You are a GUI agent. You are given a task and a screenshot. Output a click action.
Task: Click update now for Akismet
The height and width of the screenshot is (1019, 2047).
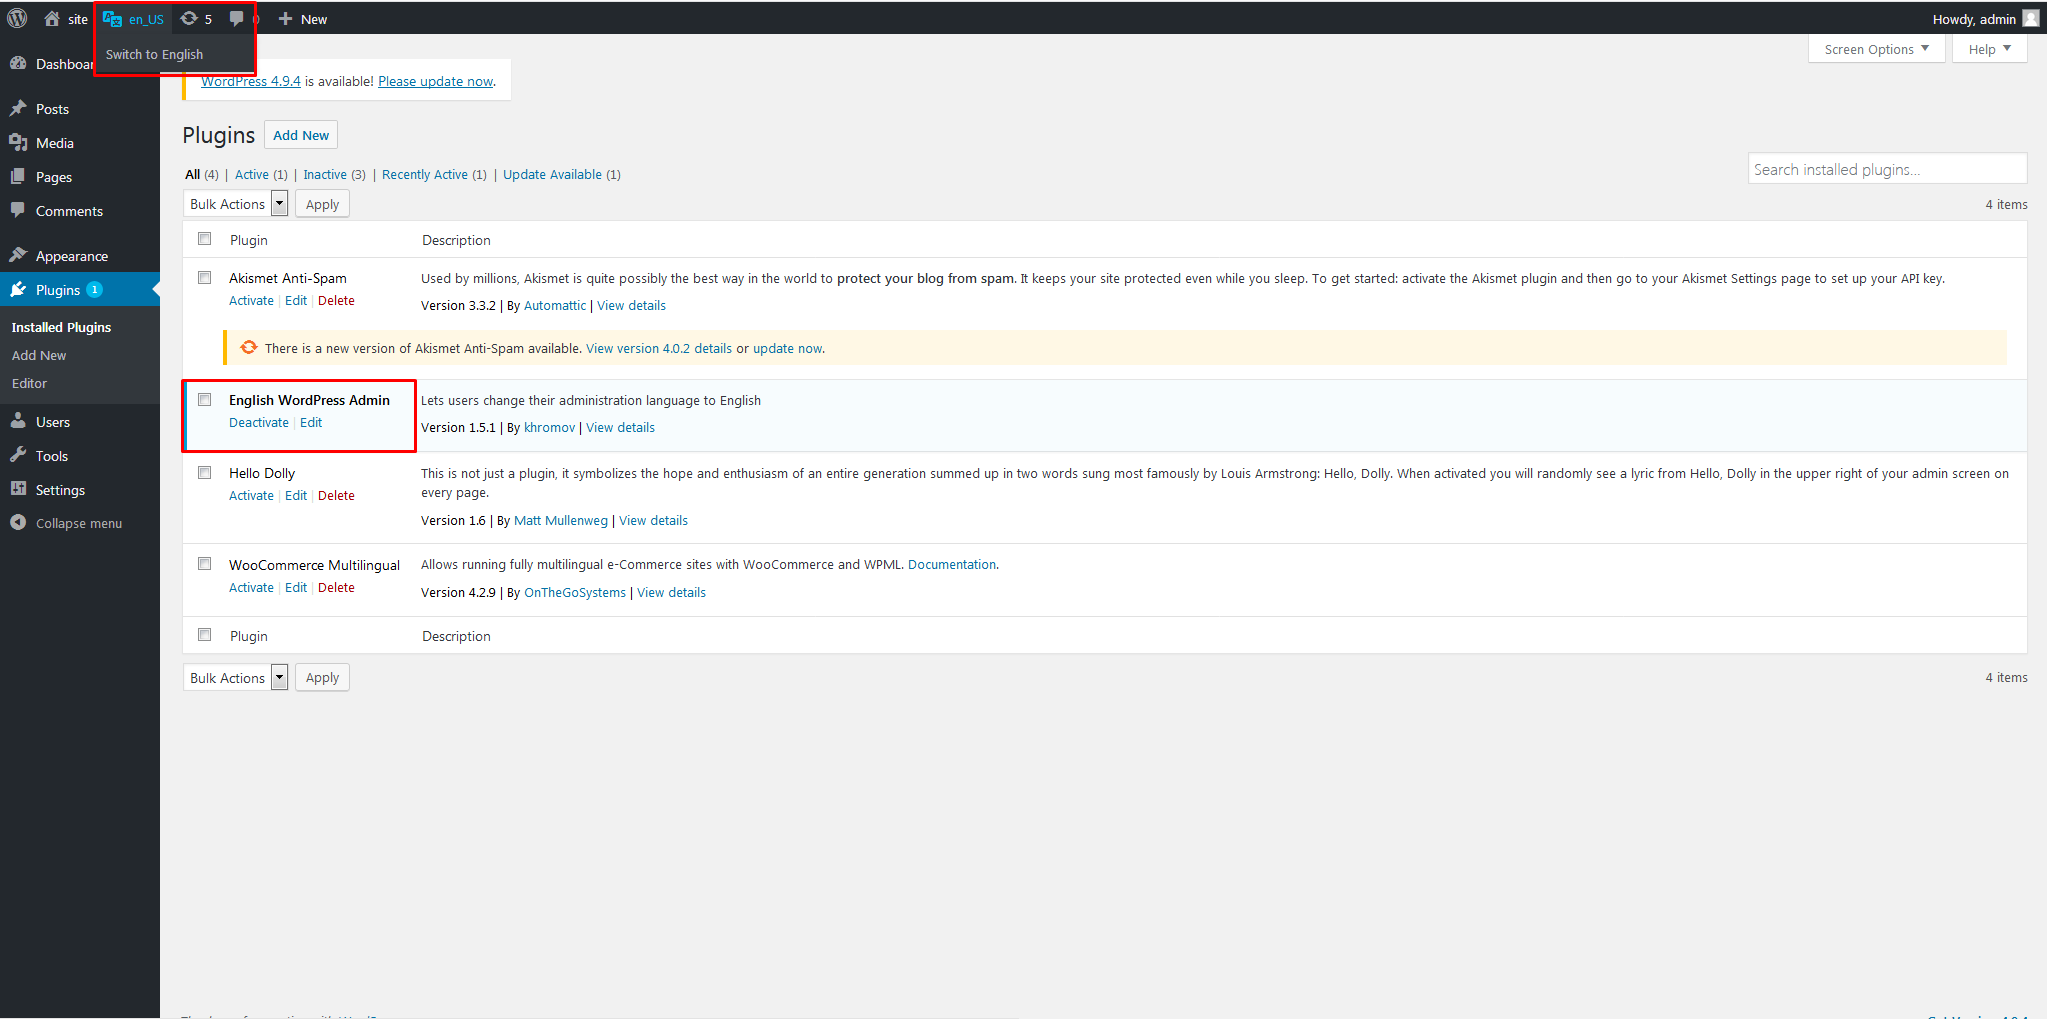point(787,348)
